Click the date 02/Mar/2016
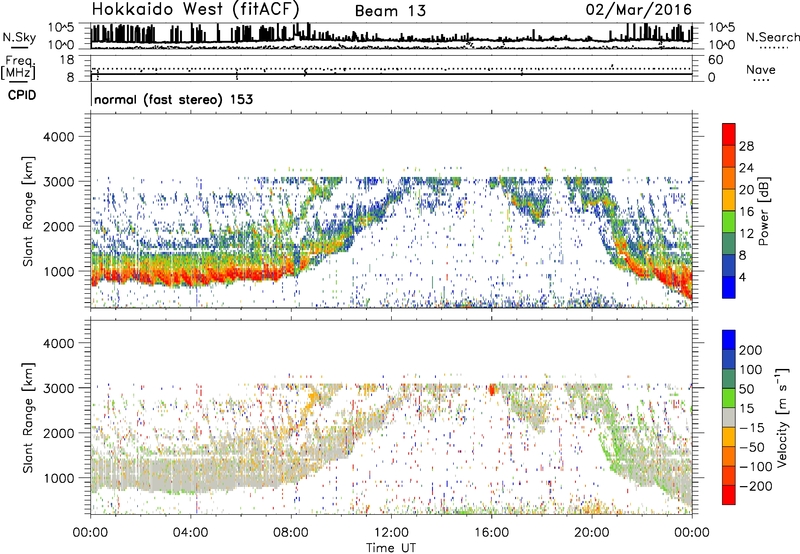 point(639,10)
